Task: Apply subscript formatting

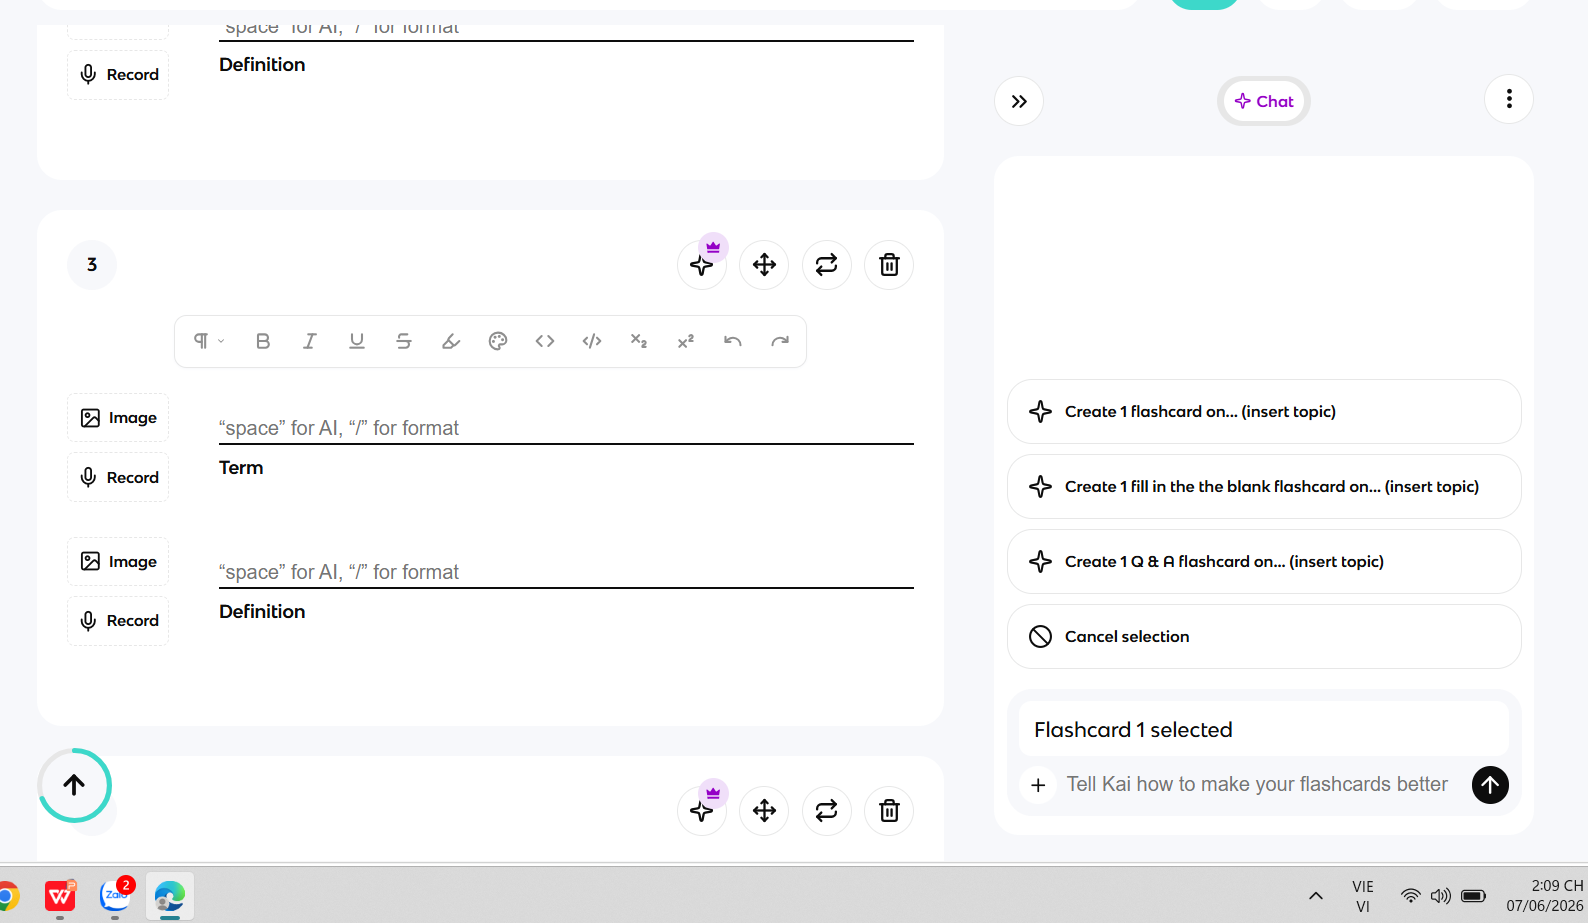Action: tap(639, 341)
